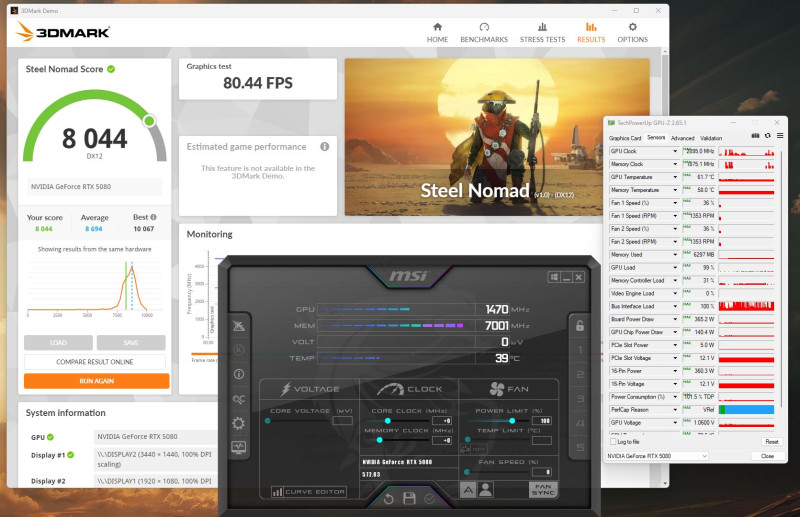Screen dimensions: 800x517
Task: Click the Afterburner GPU detach (fighter) icon
Action: click(238, 326)
